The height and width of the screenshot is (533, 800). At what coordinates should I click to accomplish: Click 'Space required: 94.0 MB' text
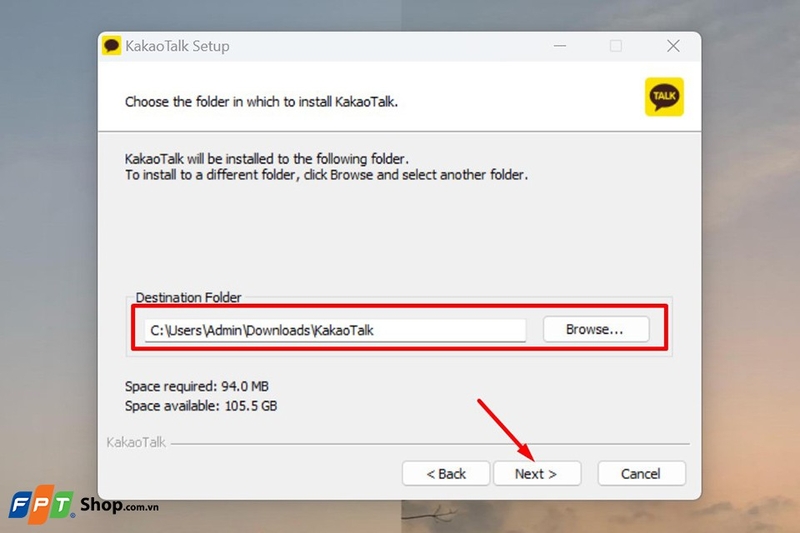coord(197,386)
